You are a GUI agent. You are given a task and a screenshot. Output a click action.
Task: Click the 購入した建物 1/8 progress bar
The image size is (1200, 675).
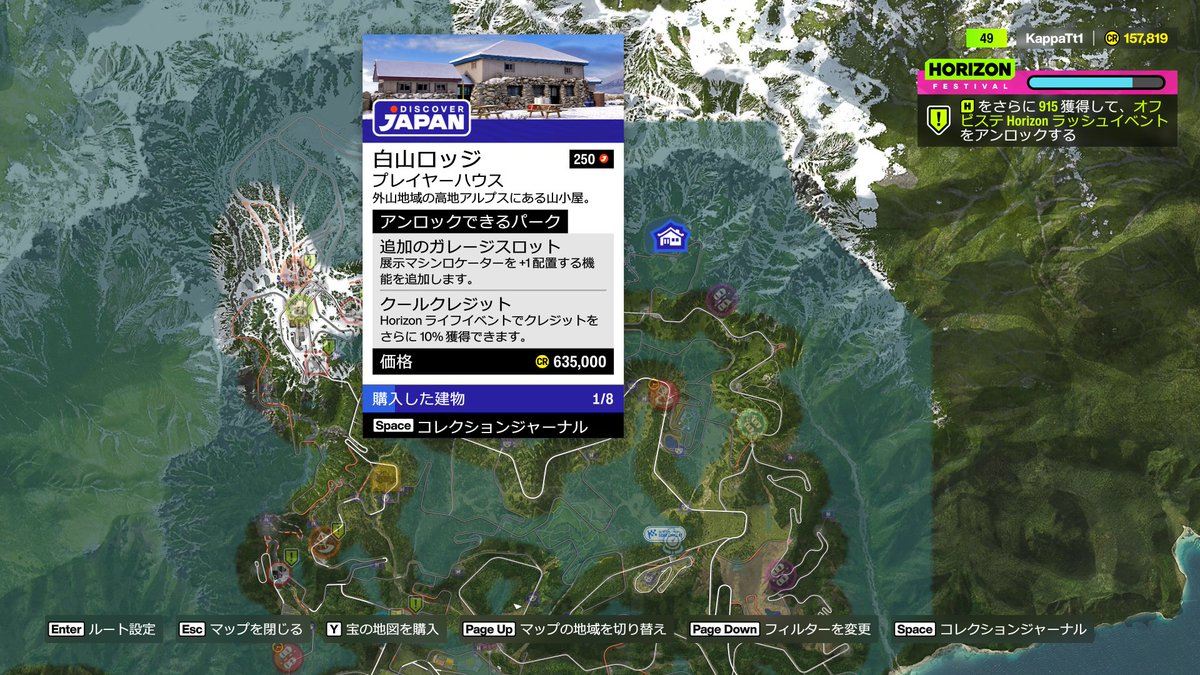493,399
